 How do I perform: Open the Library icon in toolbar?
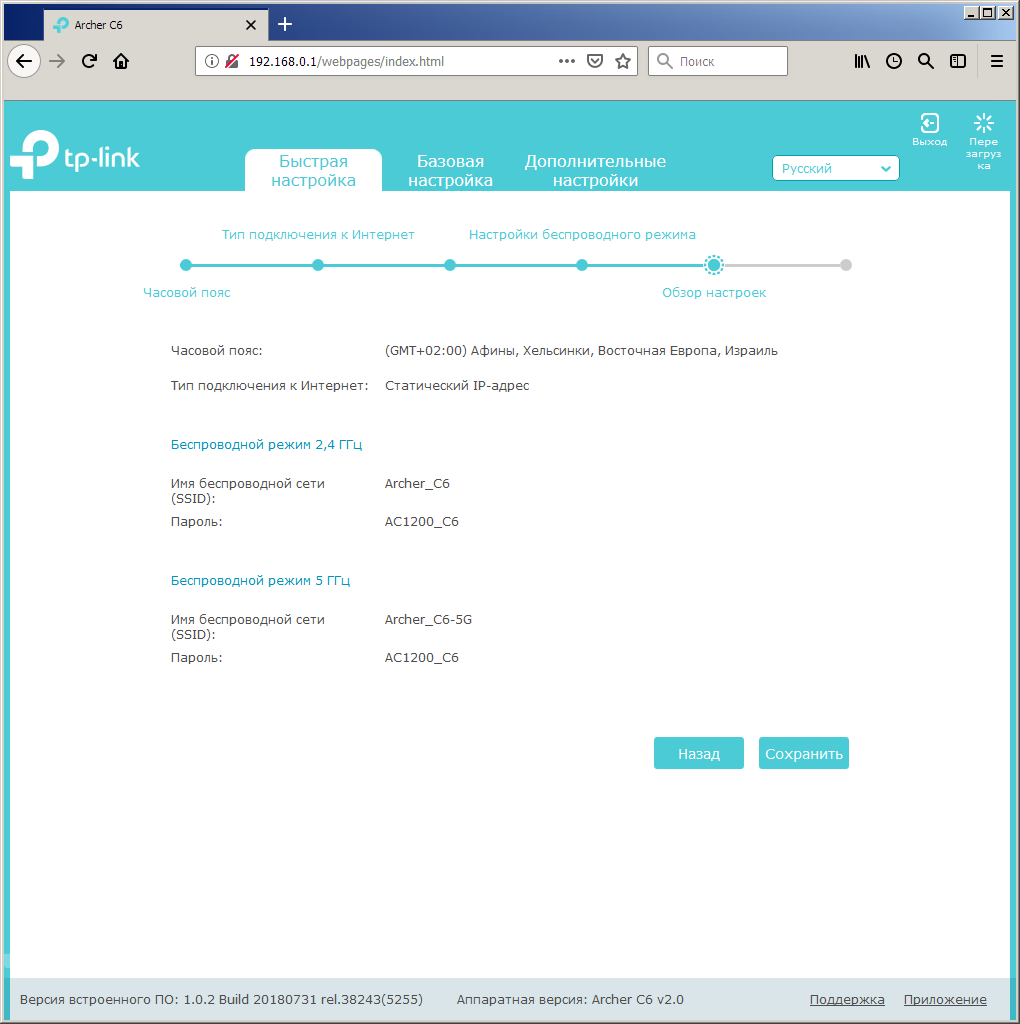click(862, 61)
